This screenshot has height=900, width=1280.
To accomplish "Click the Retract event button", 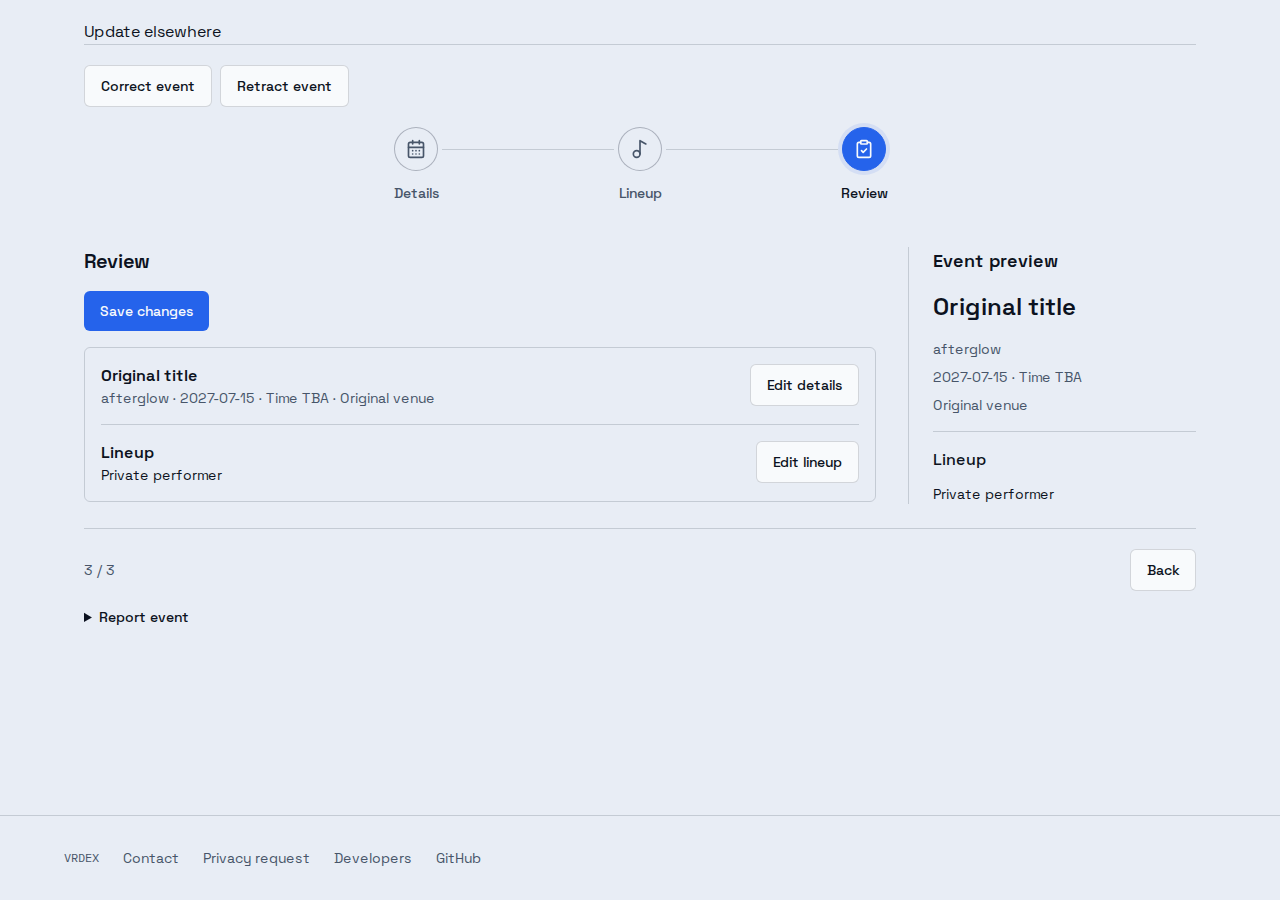I will [284, 86].
